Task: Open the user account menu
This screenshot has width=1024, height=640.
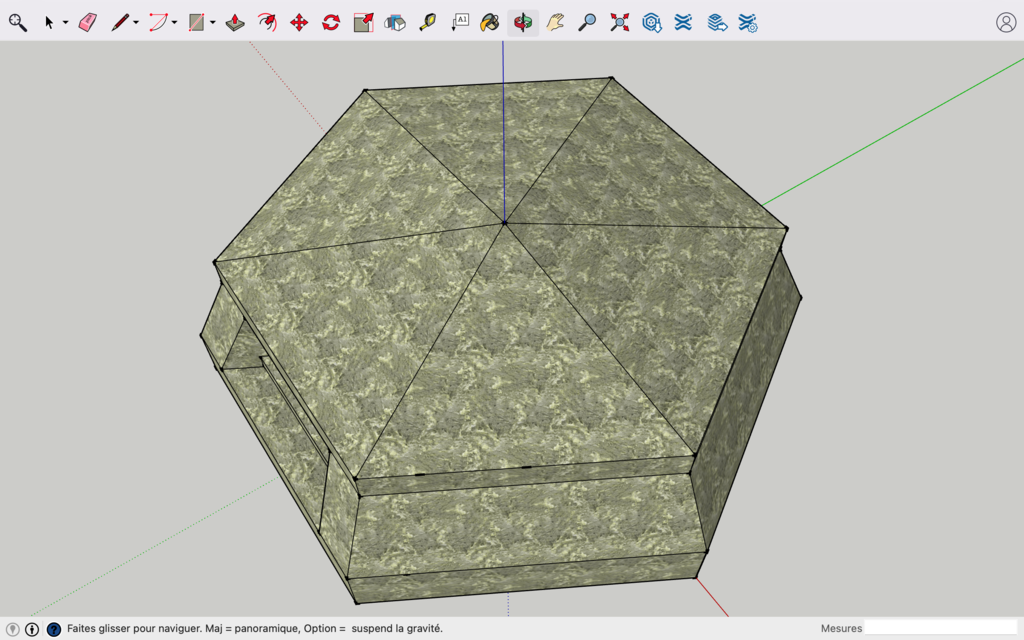Action: click(1005, 21)
